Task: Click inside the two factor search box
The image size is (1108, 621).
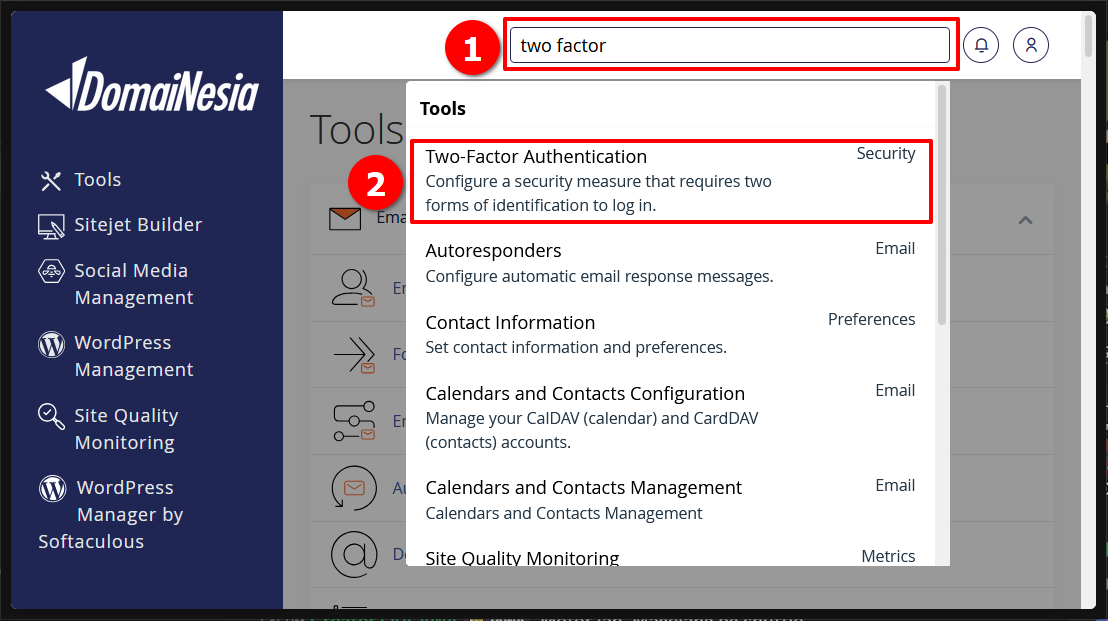Action: click(x=730, y=44)
